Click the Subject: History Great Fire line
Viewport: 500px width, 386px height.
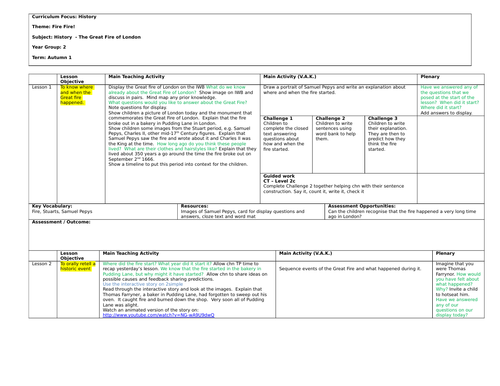[86, 37]
